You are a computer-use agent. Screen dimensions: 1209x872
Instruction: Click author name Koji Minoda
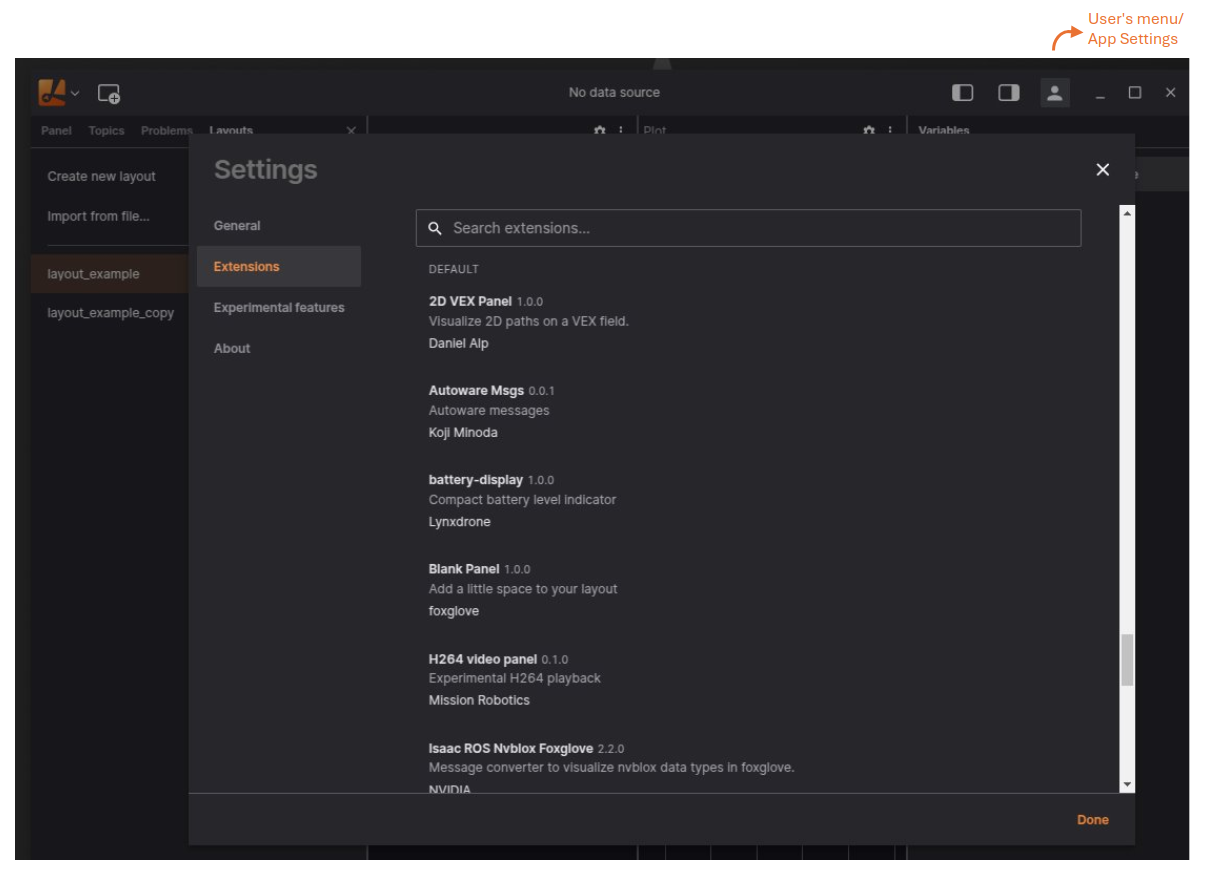tap(463, 433)
